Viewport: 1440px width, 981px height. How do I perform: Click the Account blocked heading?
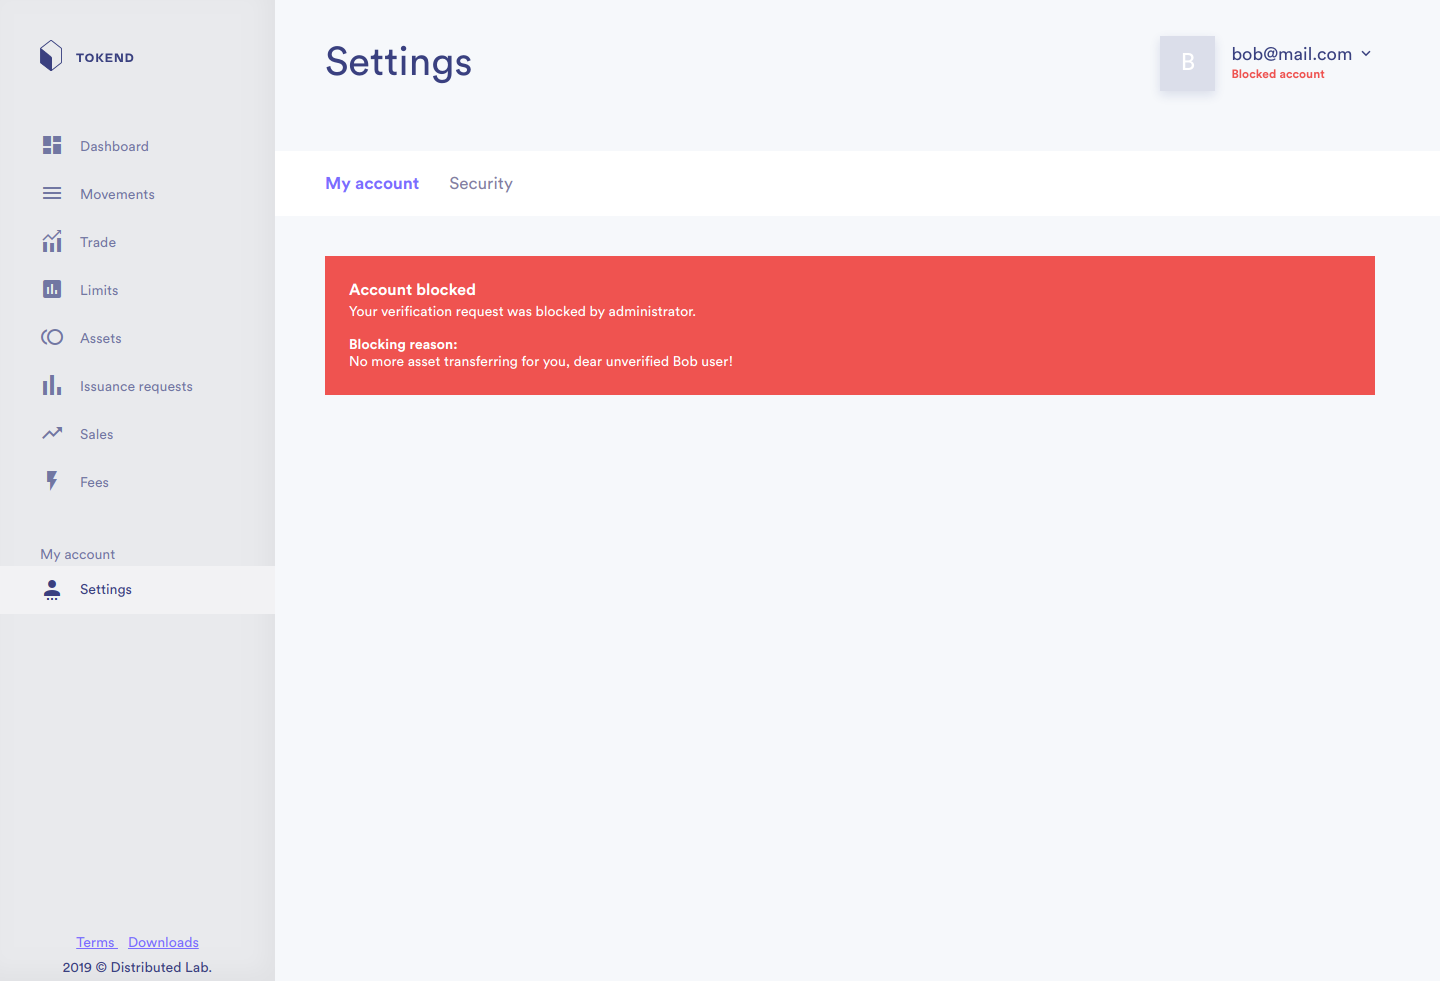[412, 289]
